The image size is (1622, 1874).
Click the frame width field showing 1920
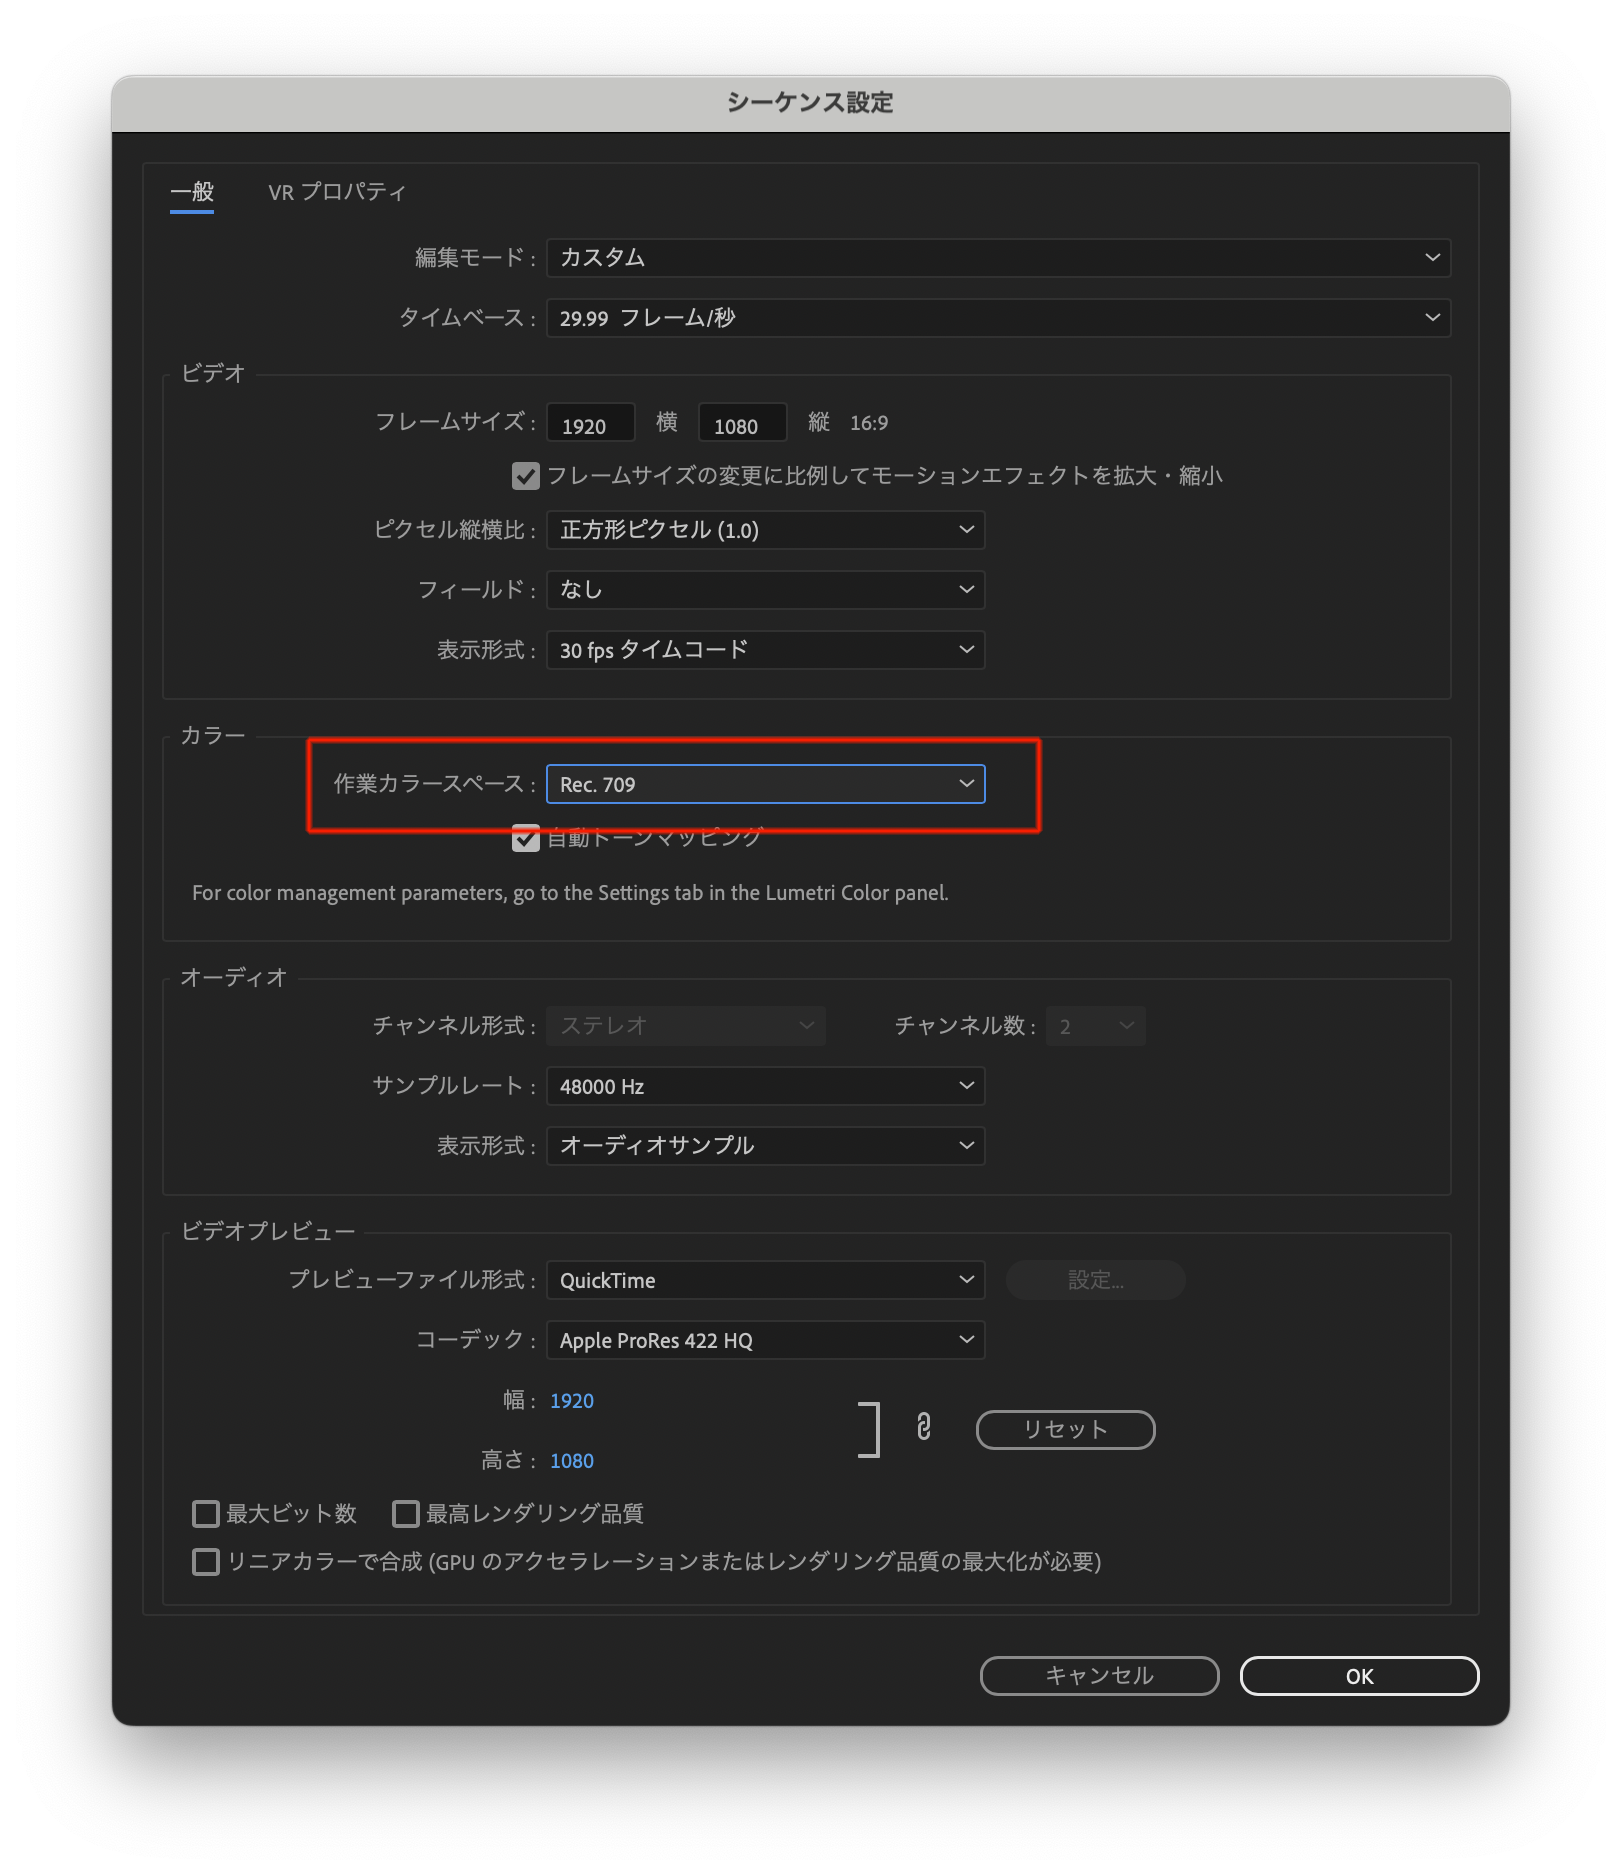(590, 425)
